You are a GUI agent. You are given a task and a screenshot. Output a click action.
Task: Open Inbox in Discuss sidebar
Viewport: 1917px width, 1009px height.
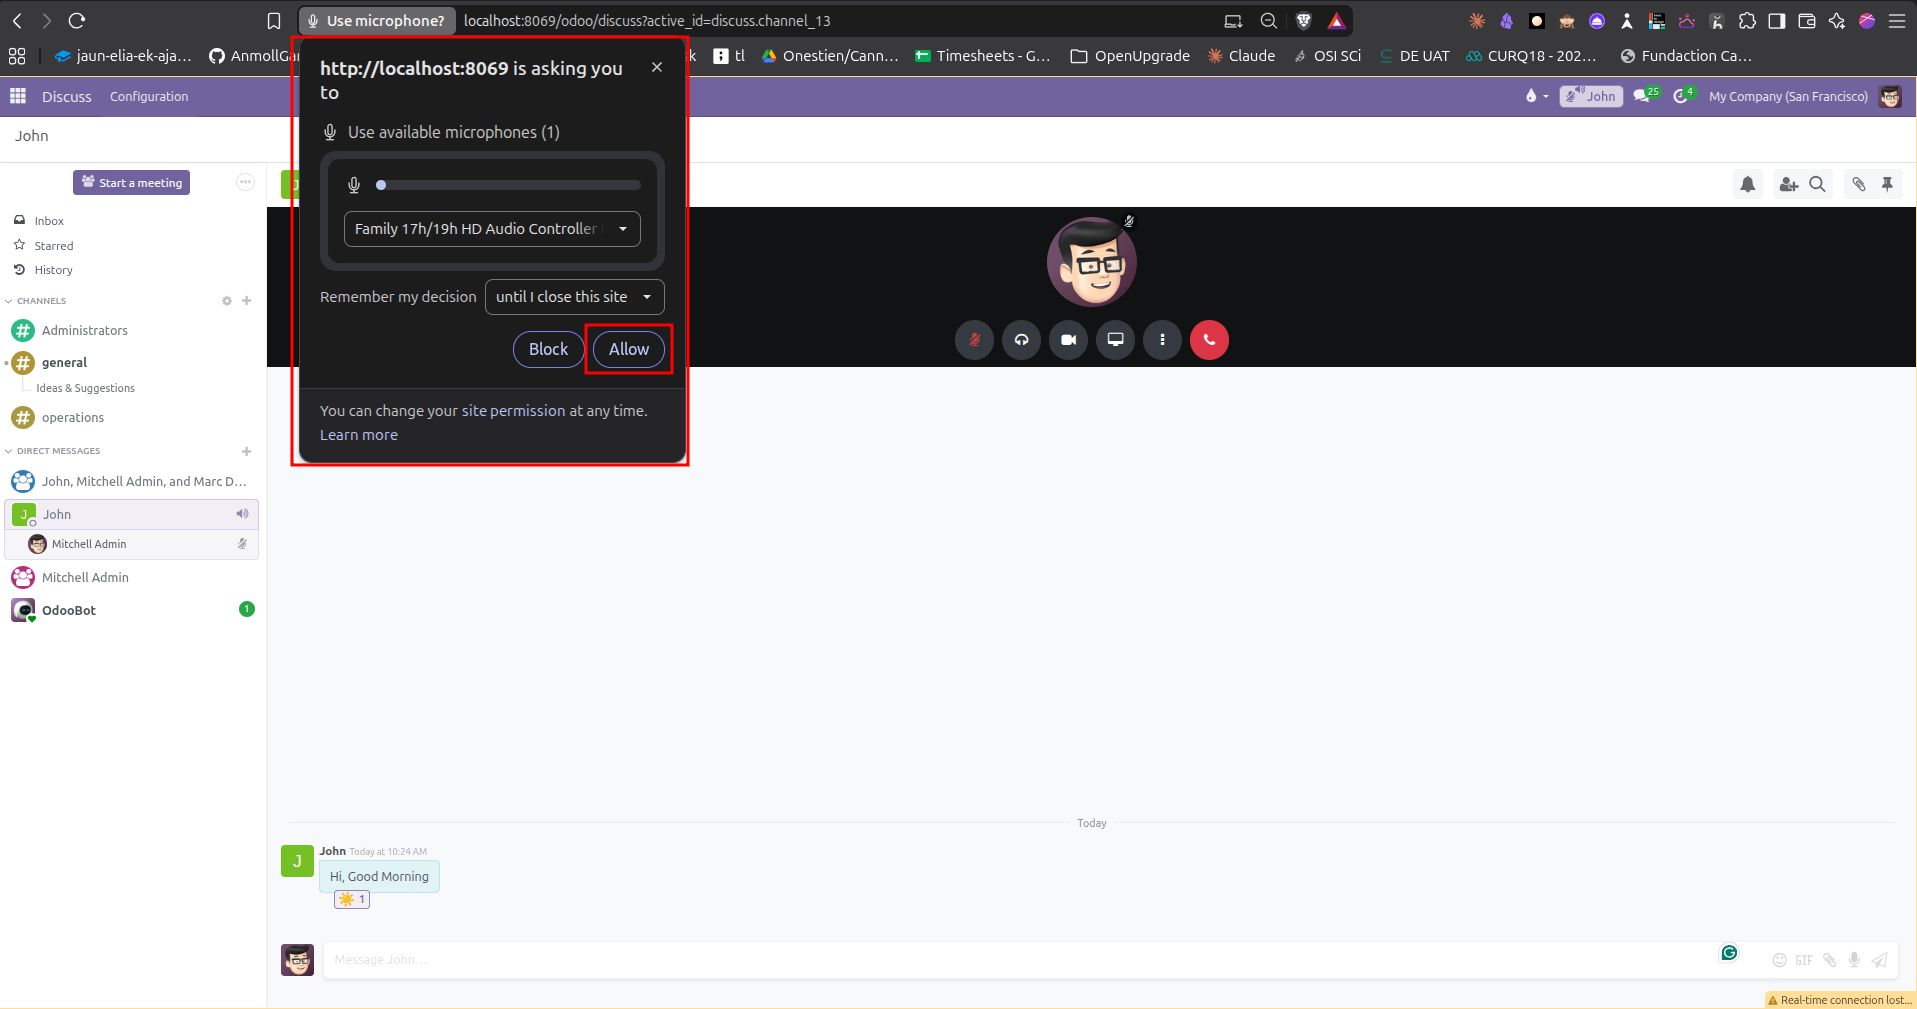(x=49, y=221)
